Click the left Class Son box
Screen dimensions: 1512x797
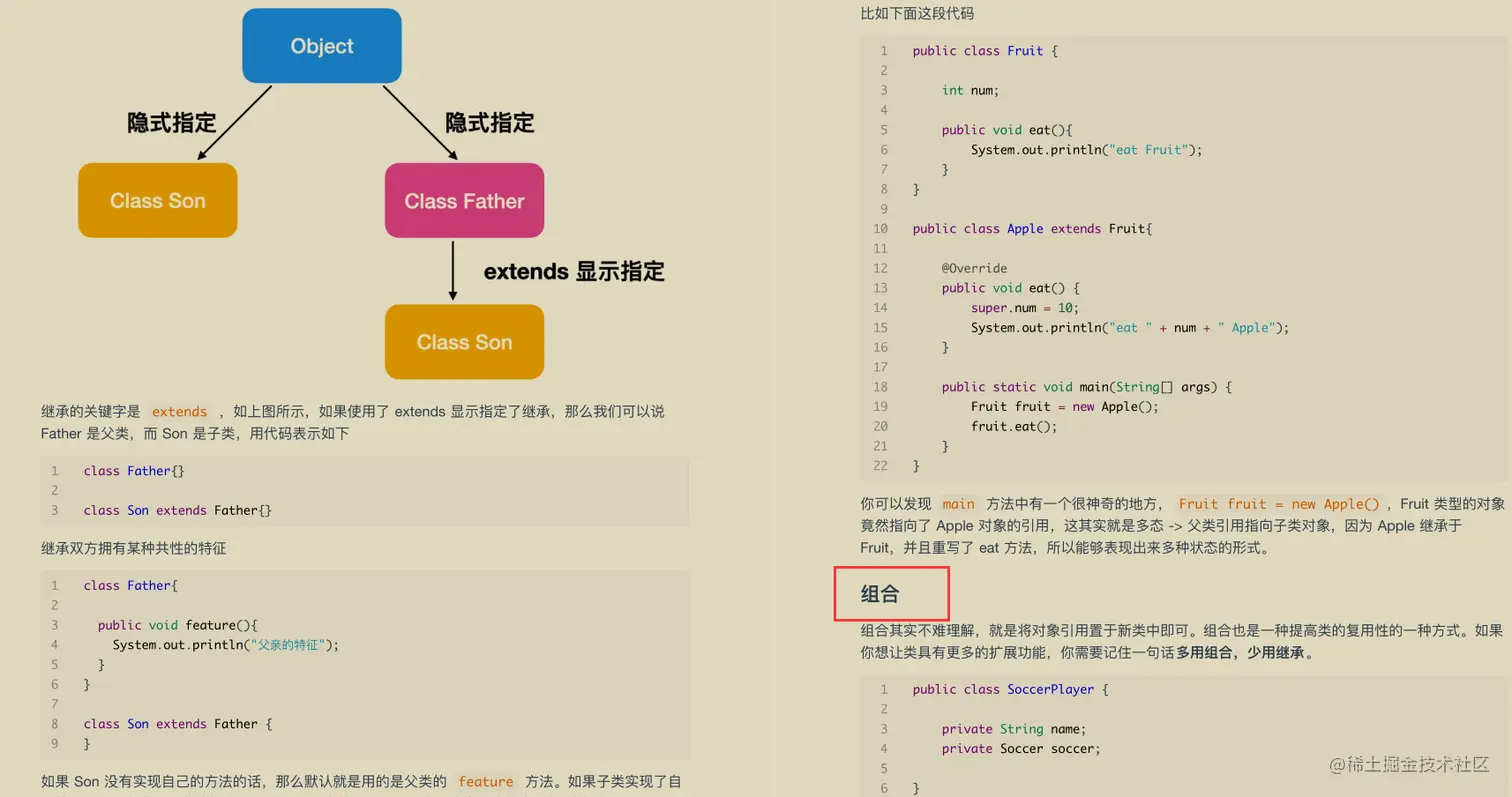157,200
